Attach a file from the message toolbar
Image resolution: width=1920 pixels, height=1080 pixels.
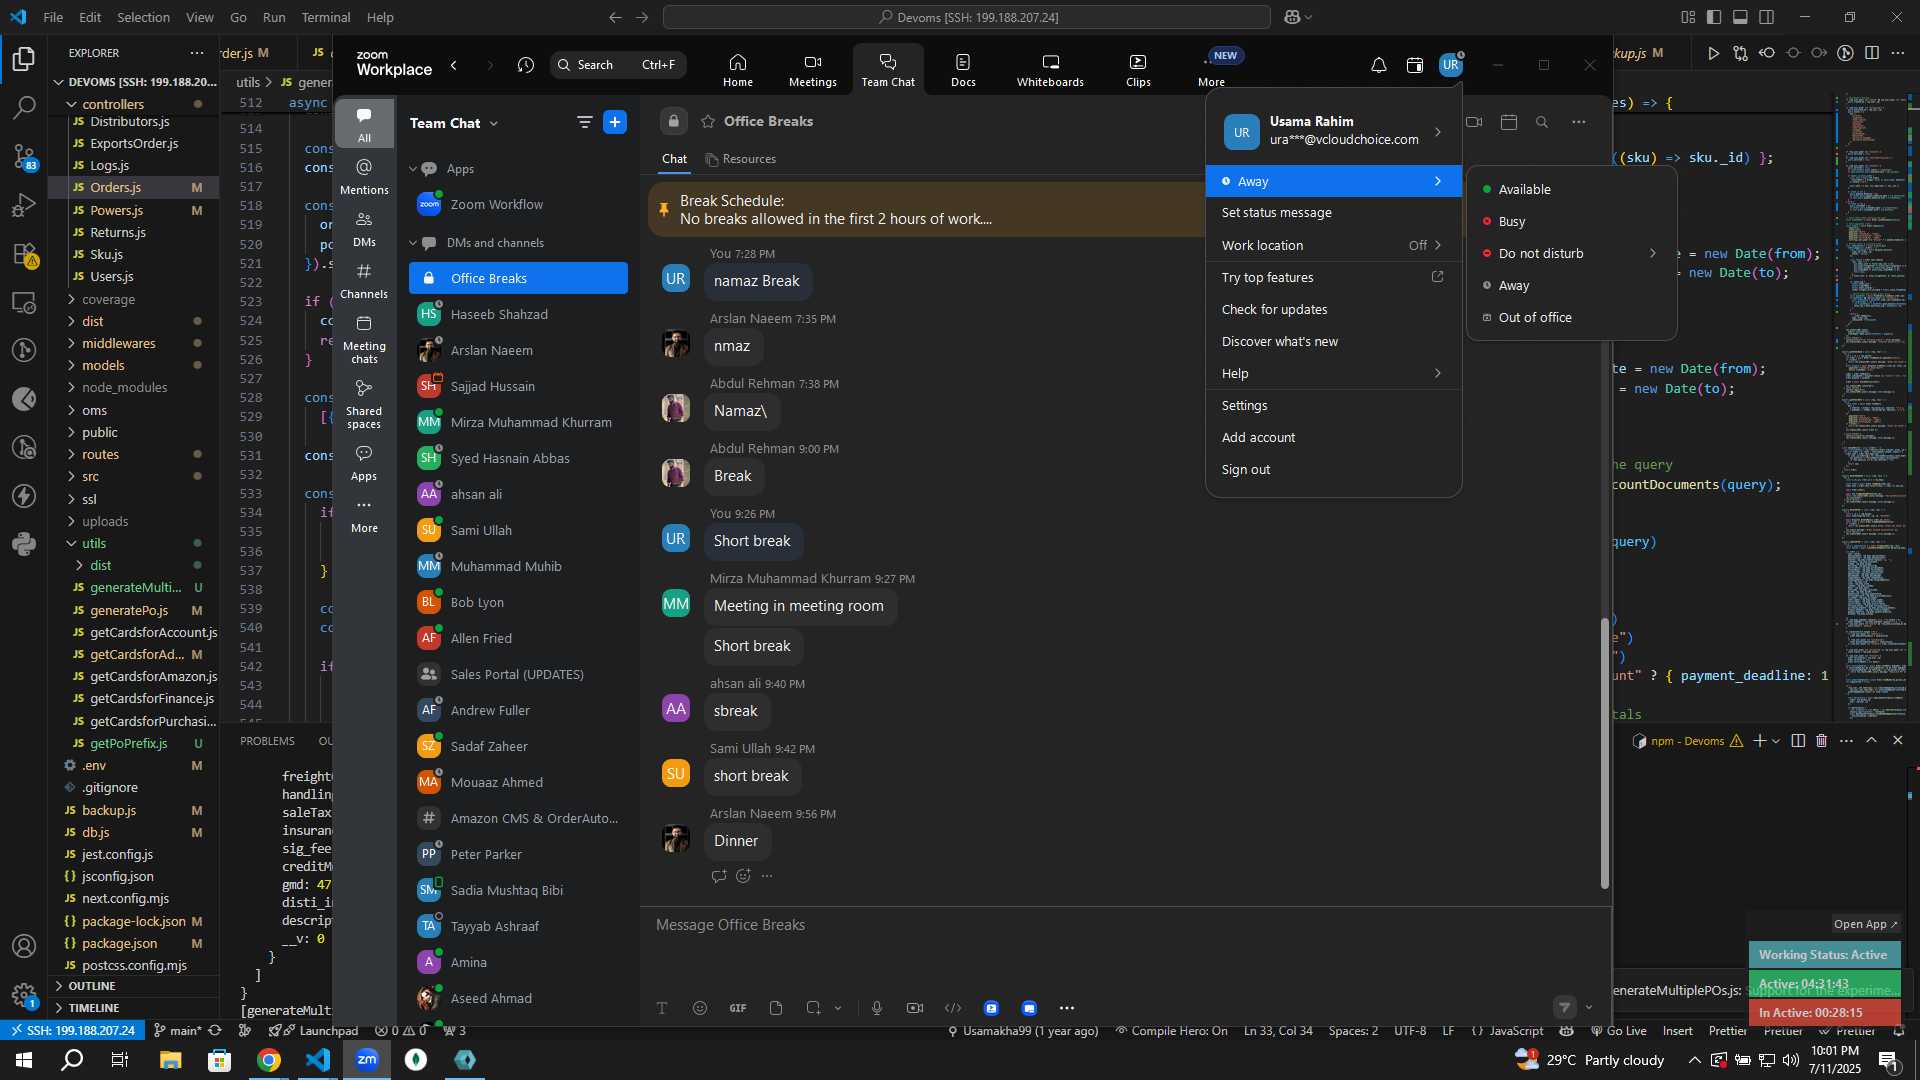pyautogui.click(x=776, y=1008)
